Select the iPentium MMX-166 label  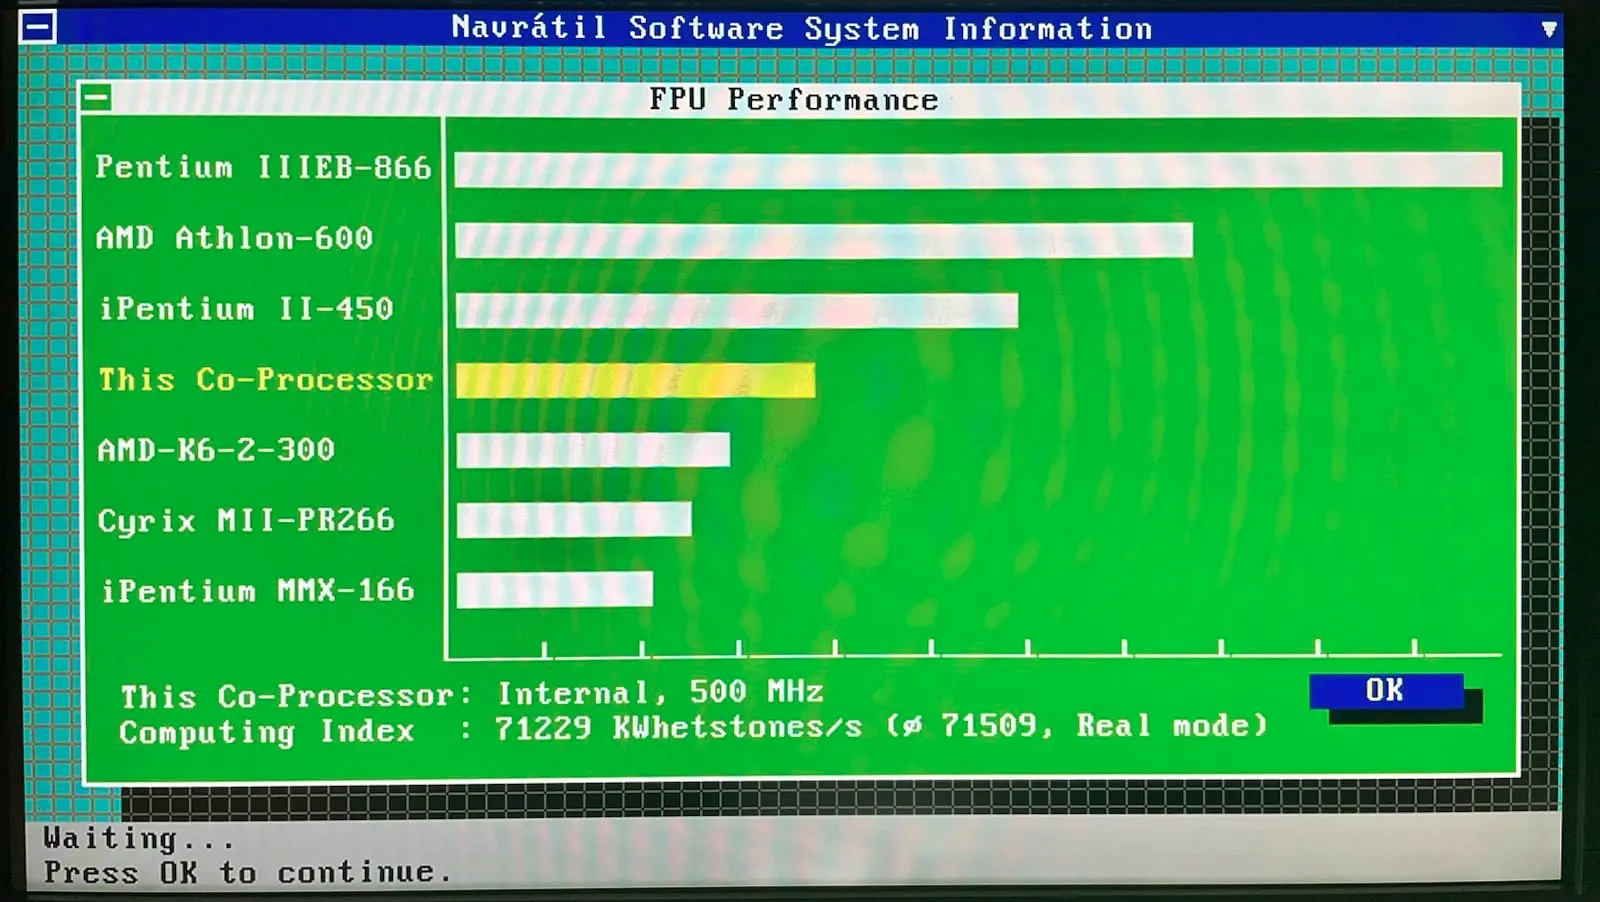257,591
